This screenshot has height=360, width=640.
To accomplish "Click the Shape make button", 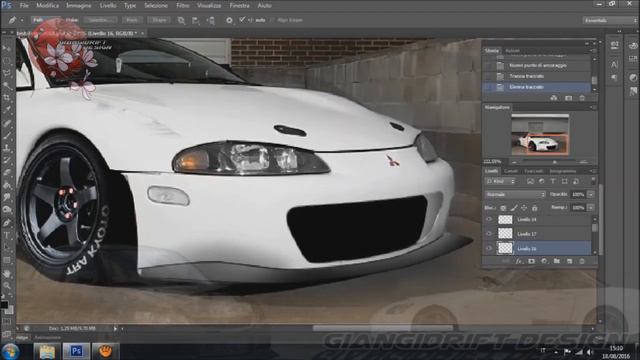I will click(x=159, y=20).
